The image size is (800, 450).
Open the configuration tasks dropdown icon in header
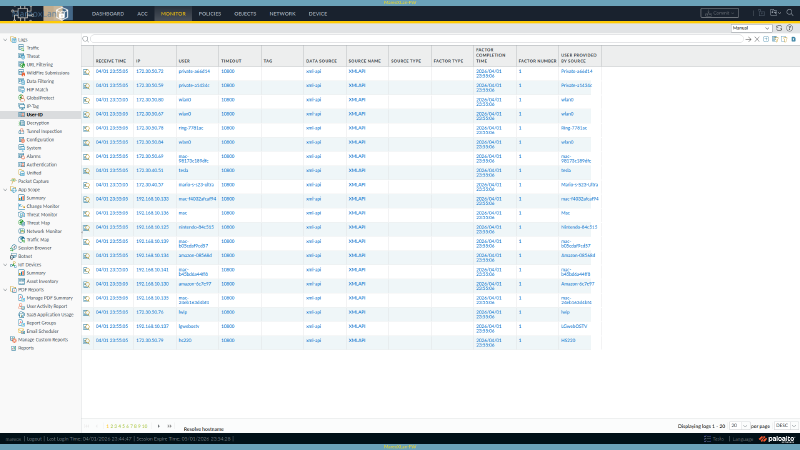pyautogui.click(x=776, y=13)
